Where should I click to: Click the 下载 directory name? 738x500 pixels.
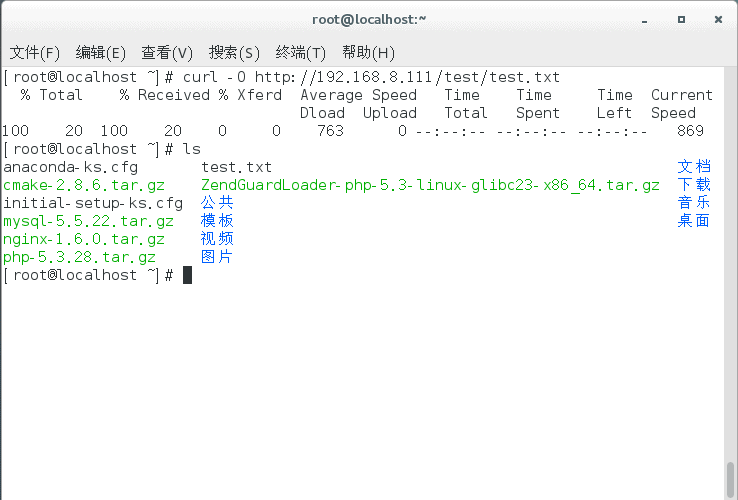[694, 184]
